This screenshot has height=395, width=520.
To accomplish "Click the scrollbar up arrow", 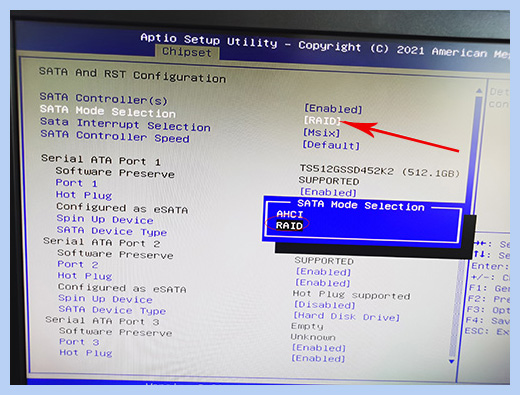I will click(479, 91).
